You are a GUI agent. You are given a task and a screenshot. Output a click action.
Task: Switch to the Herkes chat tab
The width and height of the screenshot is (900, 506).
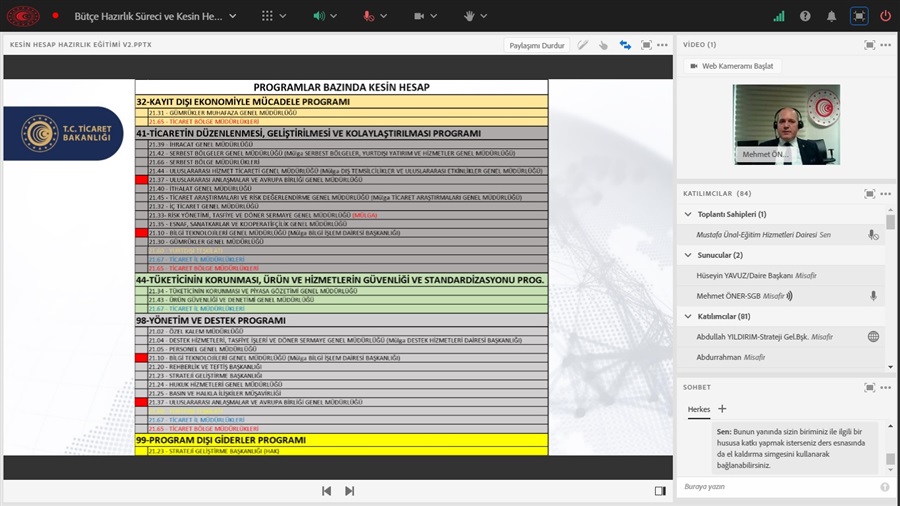pos(699,409)
